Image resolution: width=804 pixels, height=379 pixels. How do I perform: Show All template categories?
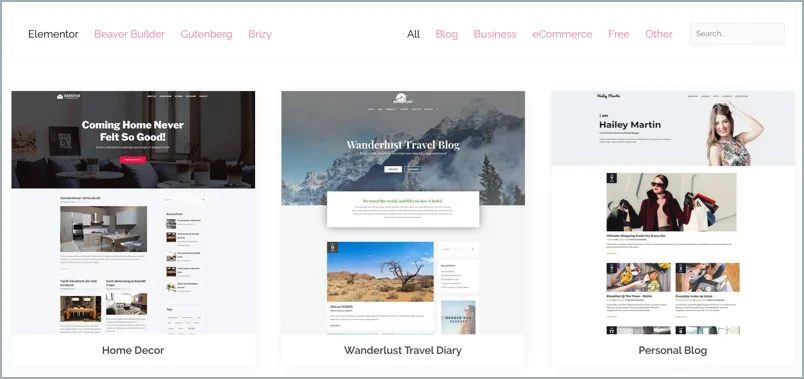(413, 34)
